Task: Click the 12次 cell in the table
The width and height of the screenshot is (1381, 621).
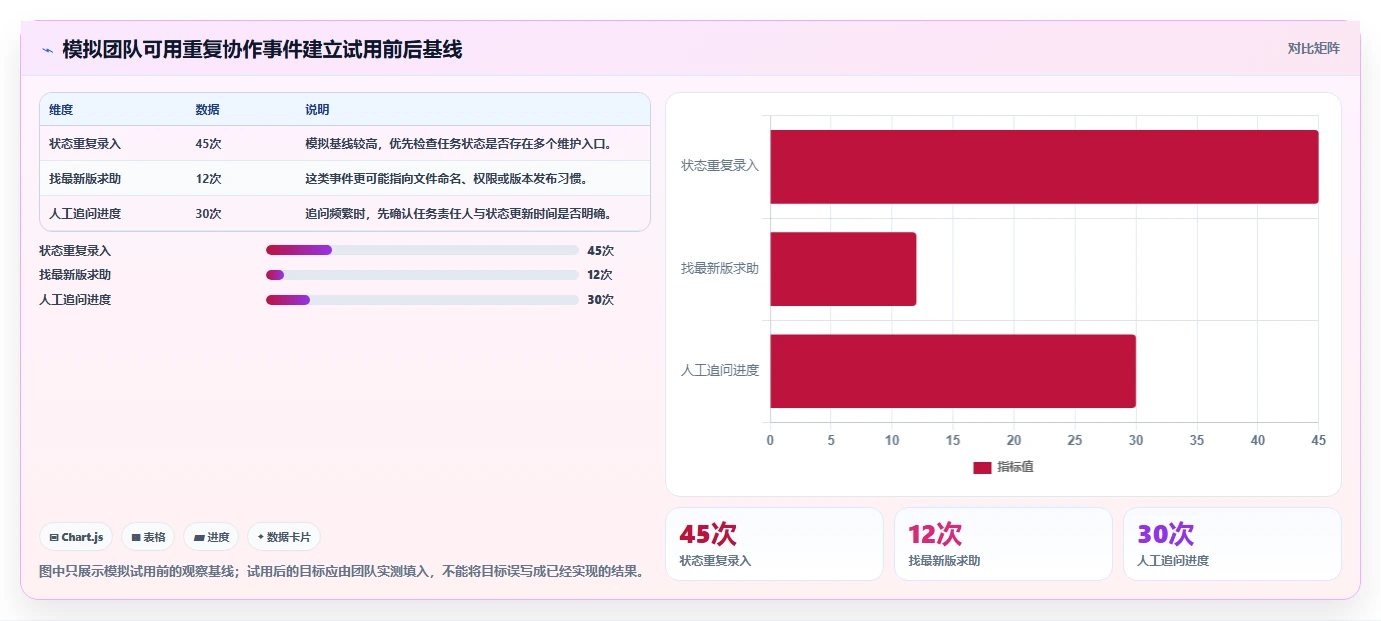Action: click(209, 179)
